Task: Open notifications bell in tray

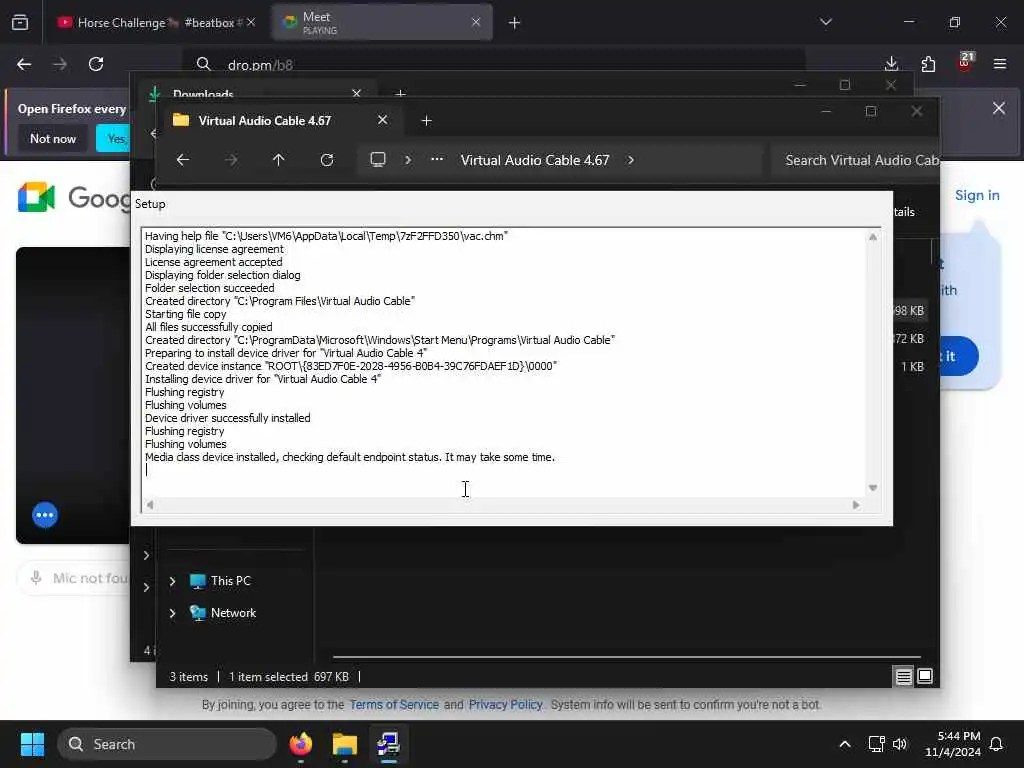Action: pyautogui.click(x=997, y=744)
